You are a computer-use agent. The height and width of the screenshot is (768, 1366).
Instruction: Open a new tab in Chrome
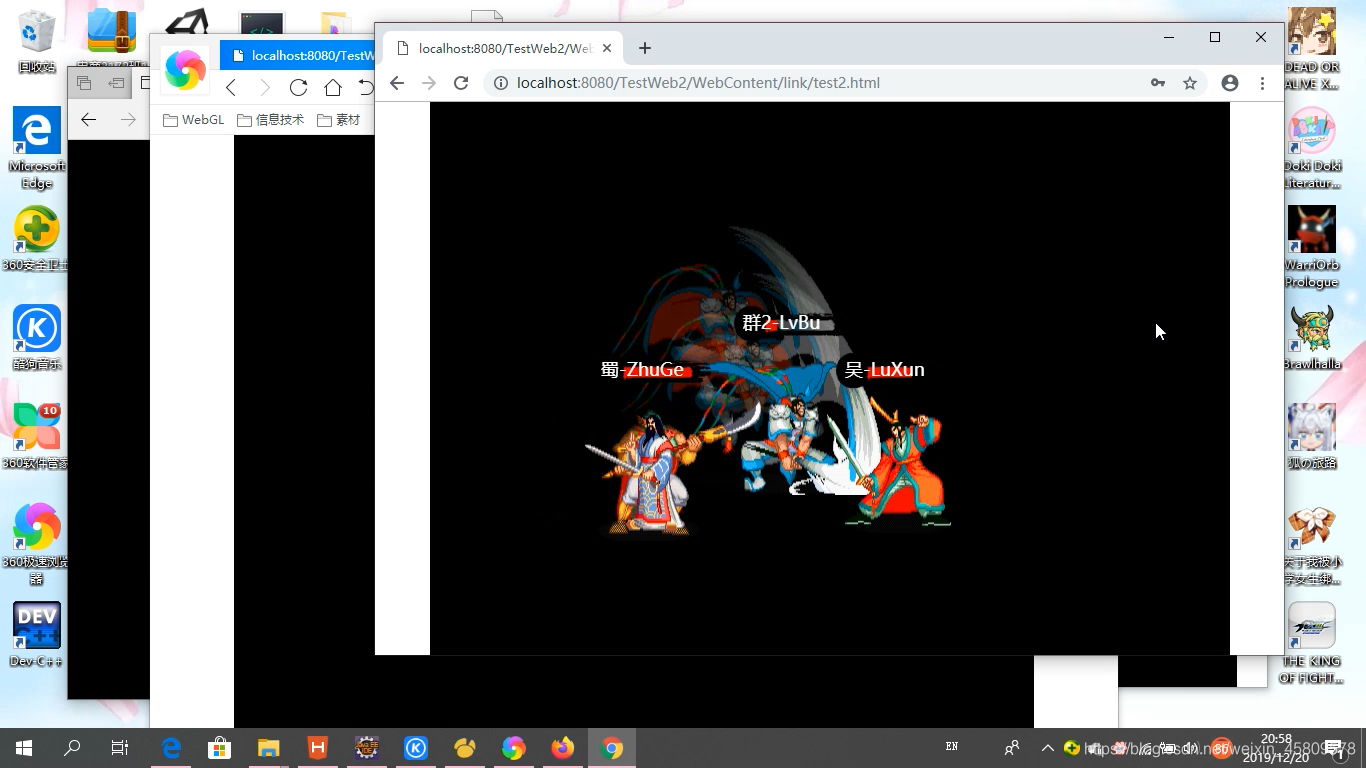click(x=645, y=48)
